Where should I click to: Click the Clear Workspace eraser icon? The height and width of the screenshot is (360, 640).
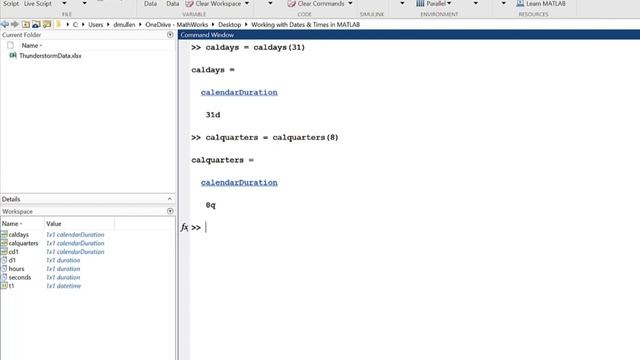pos(189,4)
